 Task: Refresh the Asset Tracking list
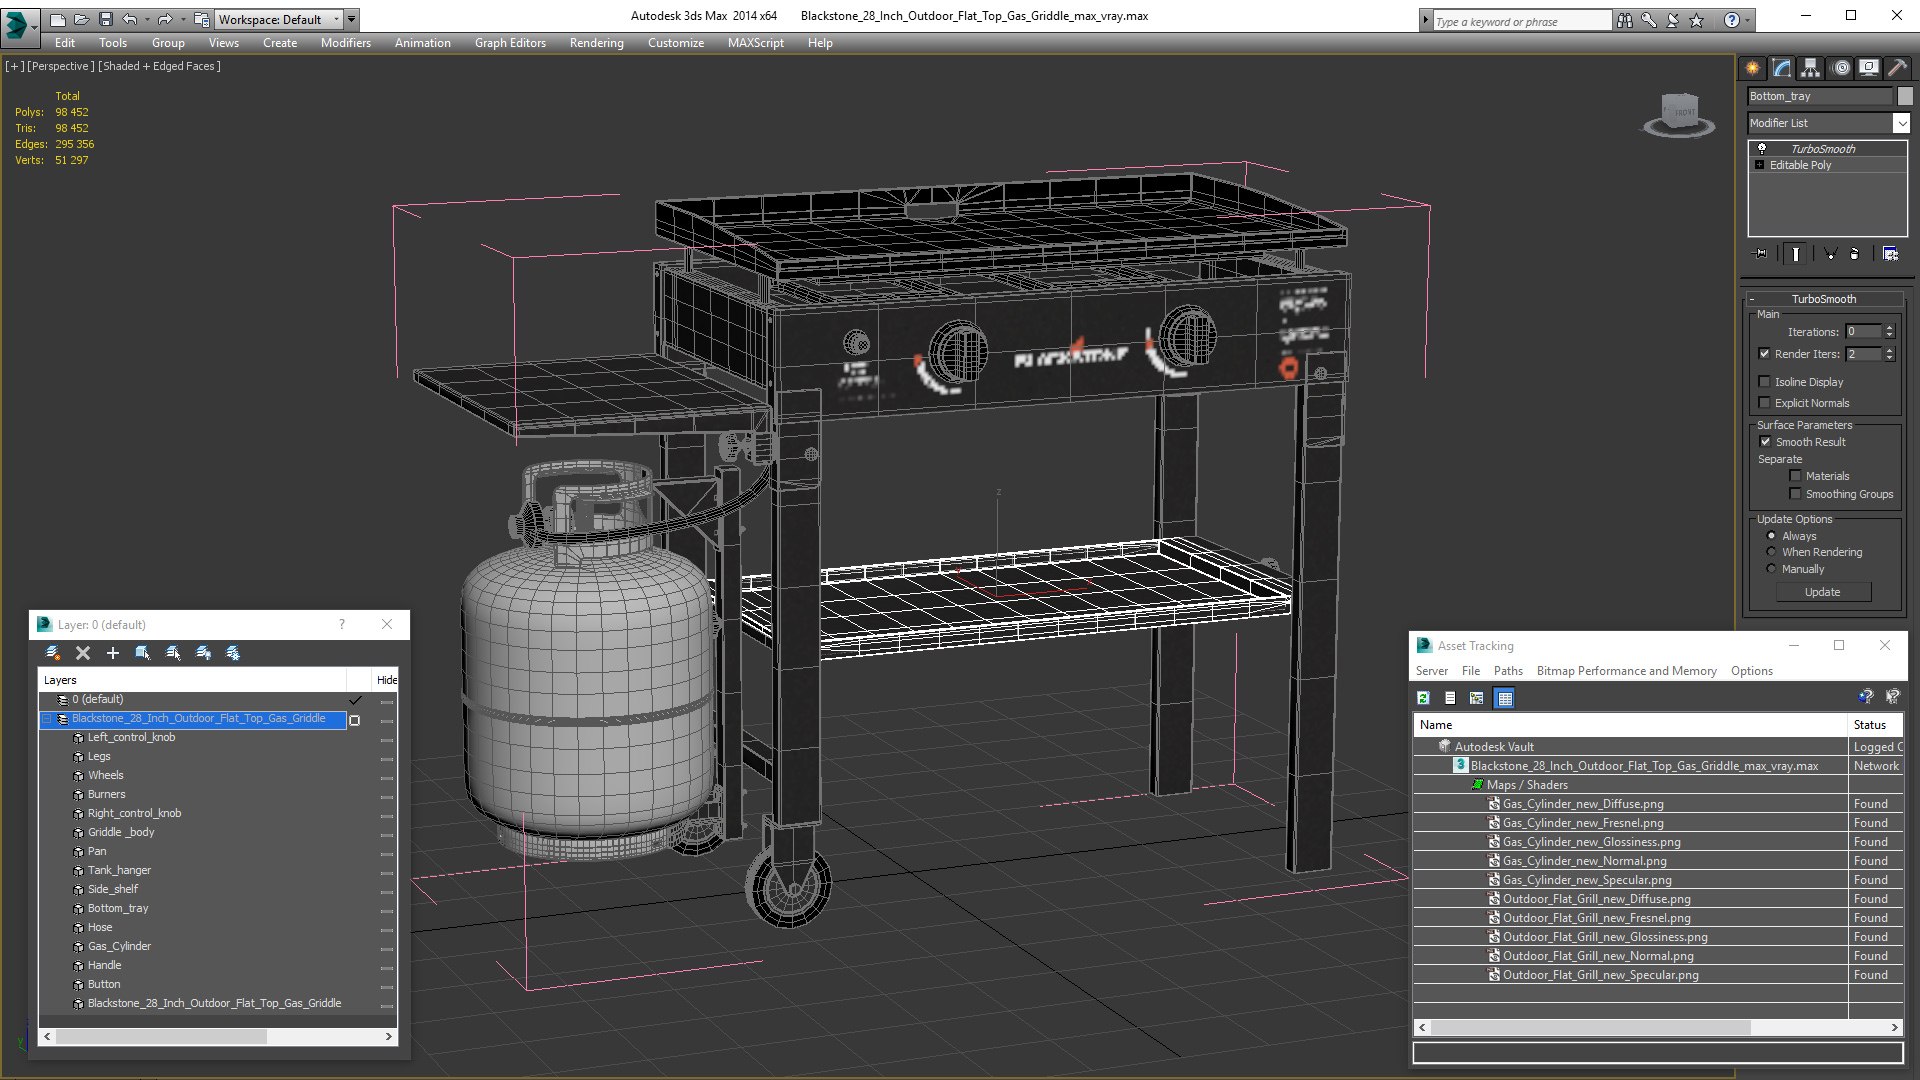(x=1423, y=698)
